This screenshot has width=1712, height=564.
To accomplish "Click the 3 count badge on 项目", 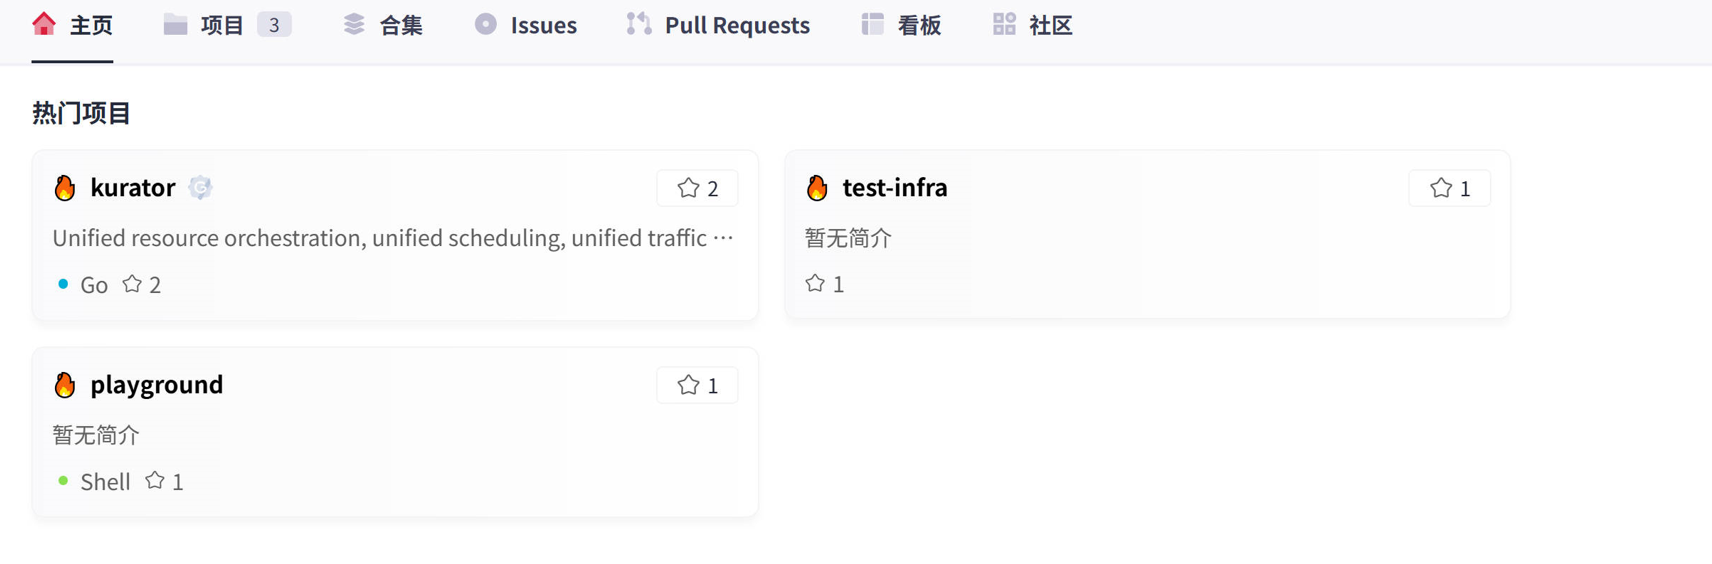I will click(274, 25).
